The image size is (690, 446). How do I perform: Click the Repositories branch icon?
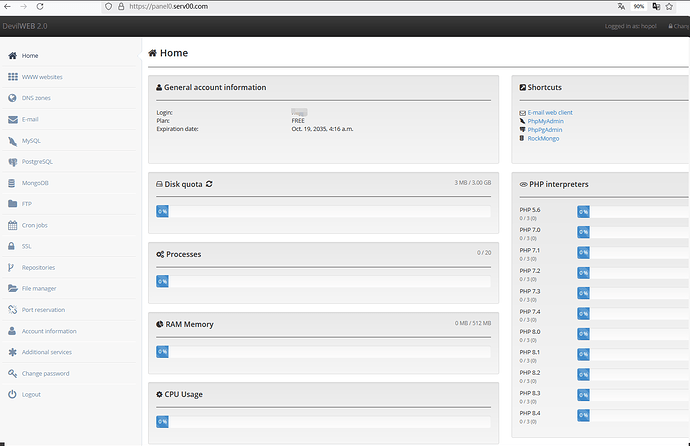click(x=11, y=267)
